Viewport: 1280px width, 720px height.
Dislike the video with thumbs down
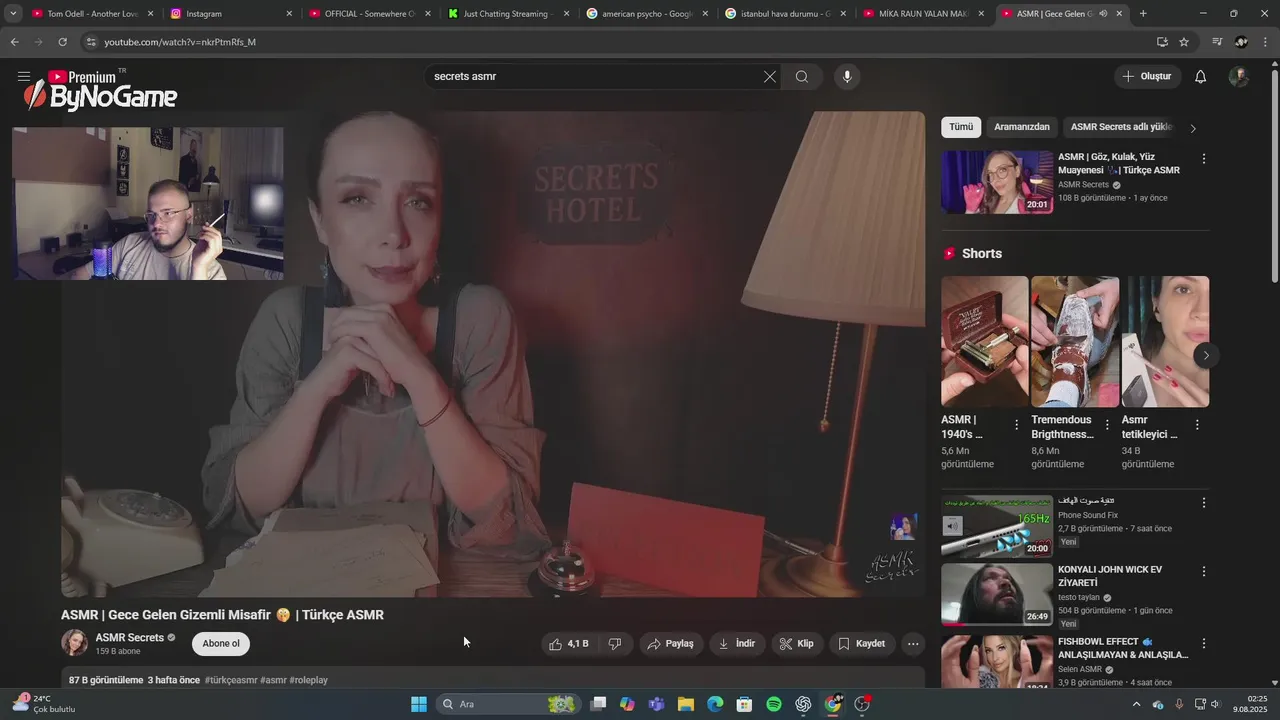click(x=615, y=644)
